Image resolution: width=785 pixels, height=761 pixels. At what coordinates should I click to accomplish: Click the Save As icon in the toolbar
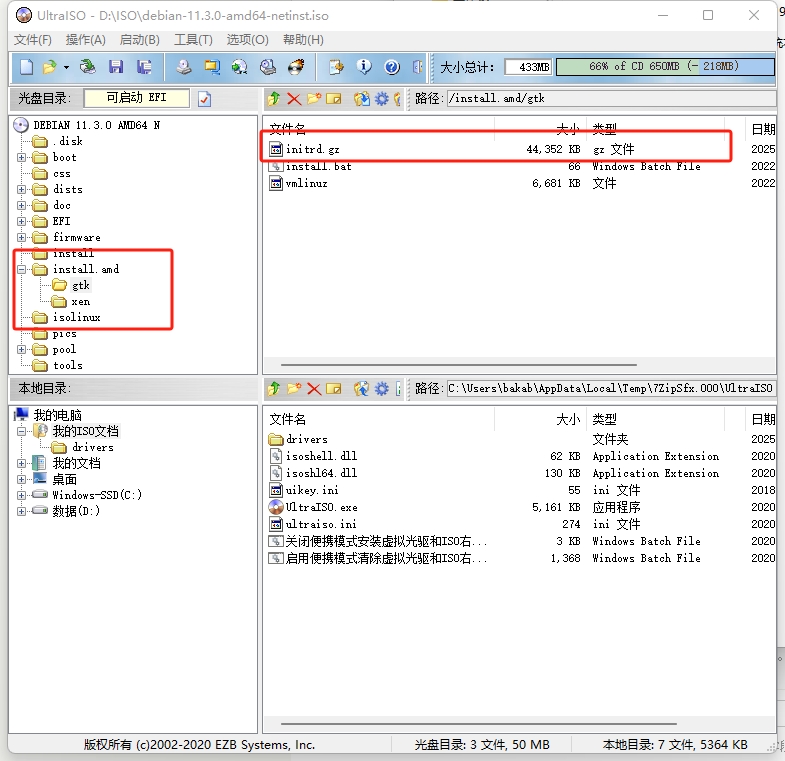(144, 67)
